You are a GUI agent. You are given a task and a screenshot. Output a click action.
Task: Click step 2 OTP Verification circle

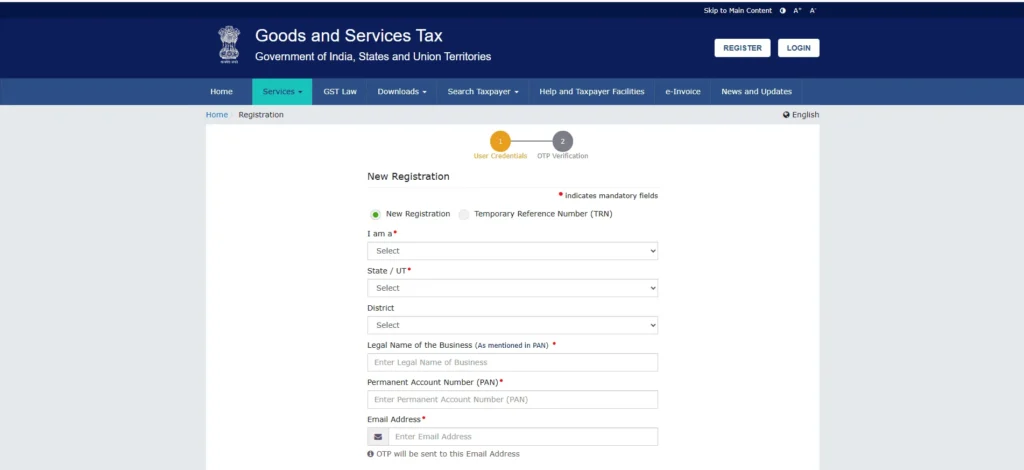pos(563,141)
